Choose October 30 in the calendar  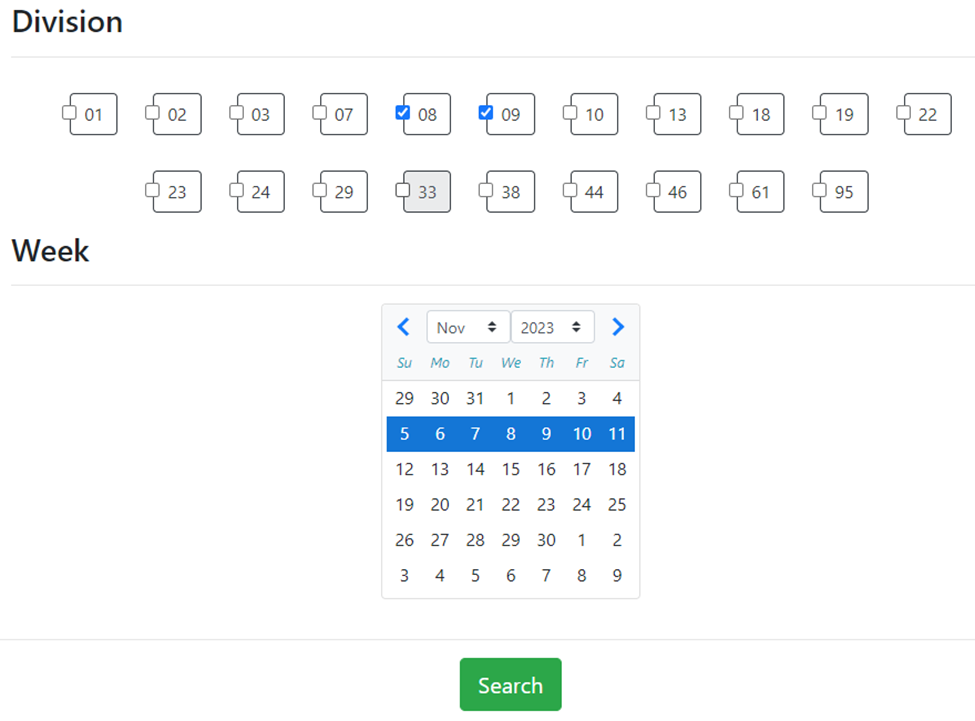point(440,398)
